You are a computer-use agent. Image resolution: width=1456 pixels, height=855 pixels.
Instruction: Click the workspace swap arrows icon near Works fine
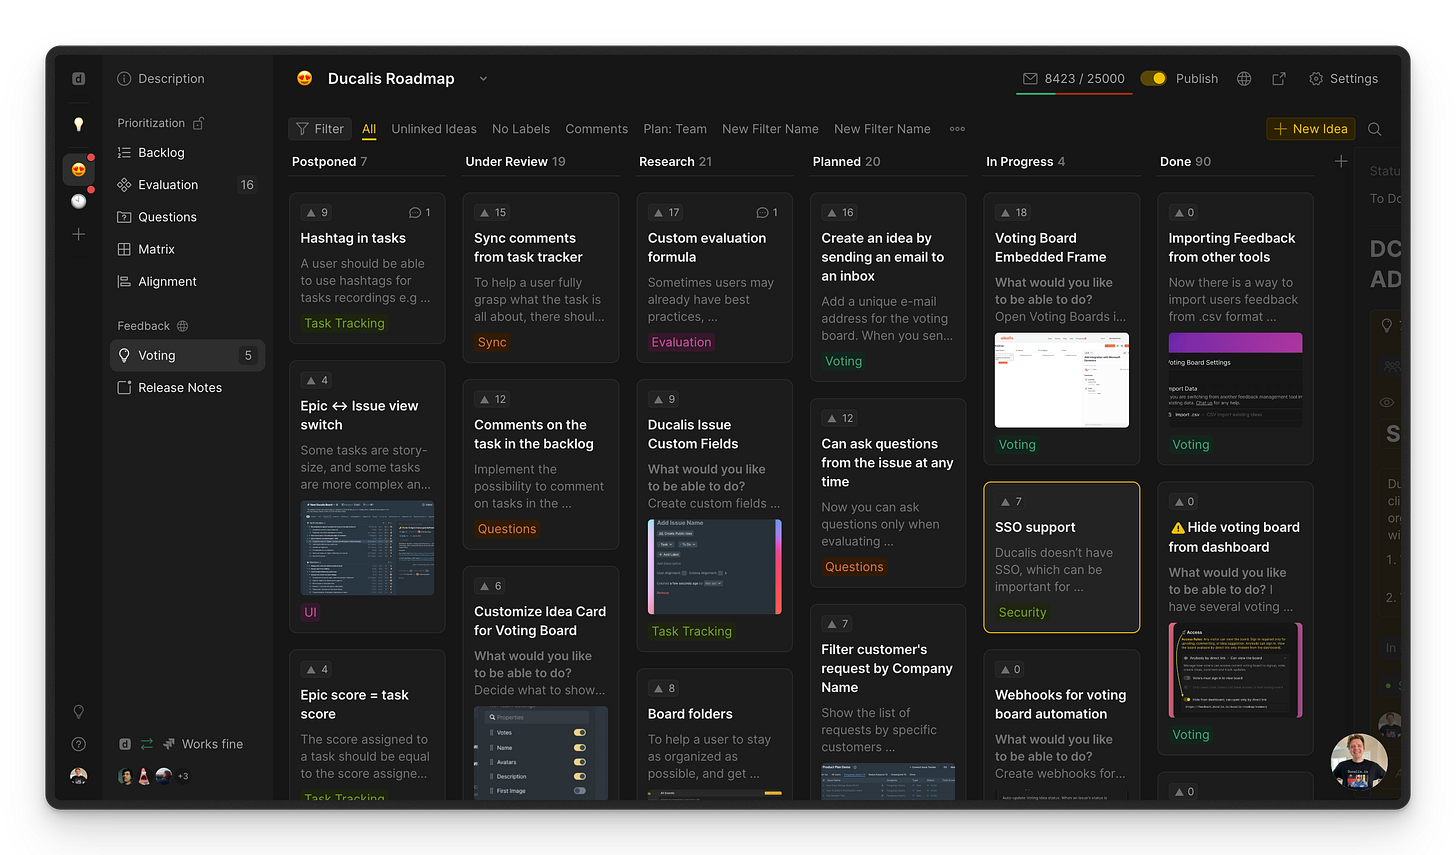(x=147, y=744)
